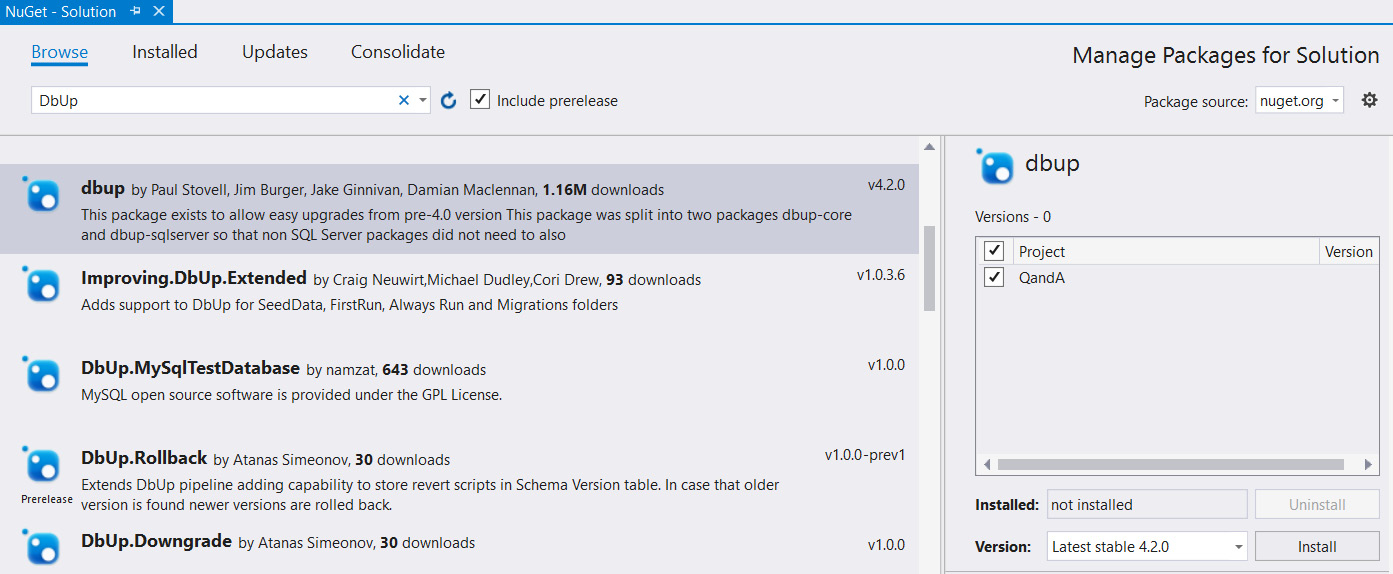Open the search history dropdown arrow

tap(423, 100)
